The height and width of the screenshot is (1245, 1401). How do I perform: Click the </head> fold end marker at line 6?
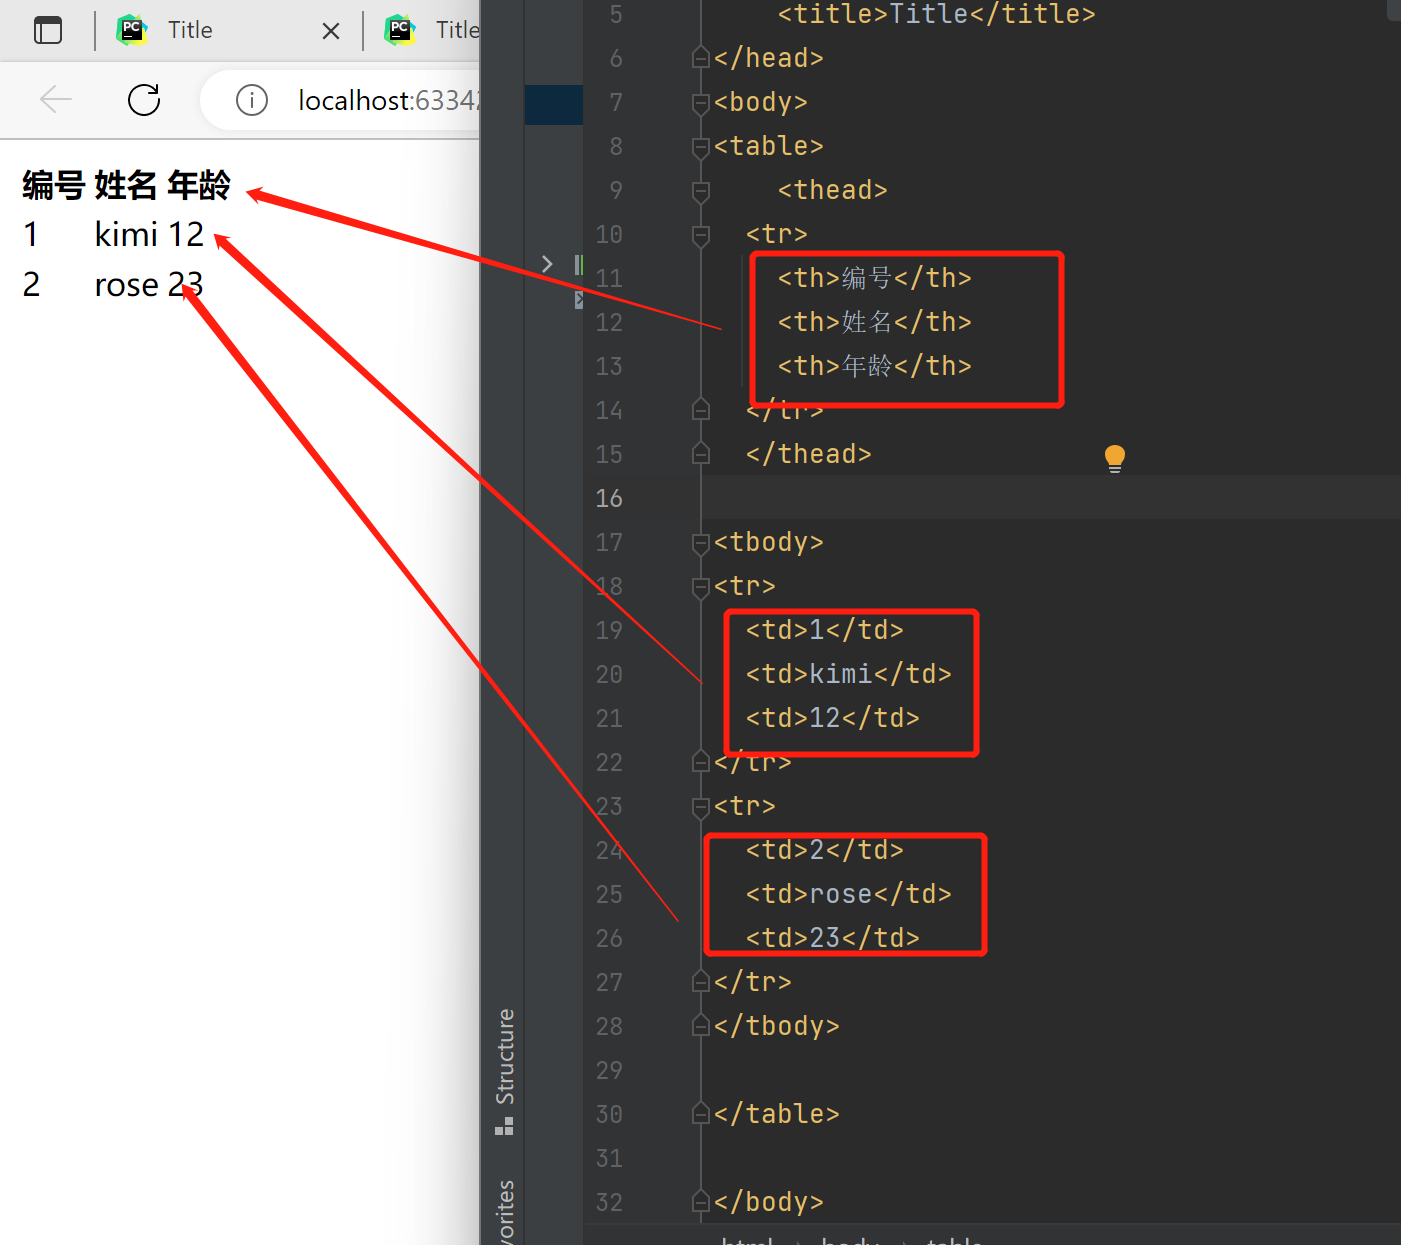pos(701,58)
